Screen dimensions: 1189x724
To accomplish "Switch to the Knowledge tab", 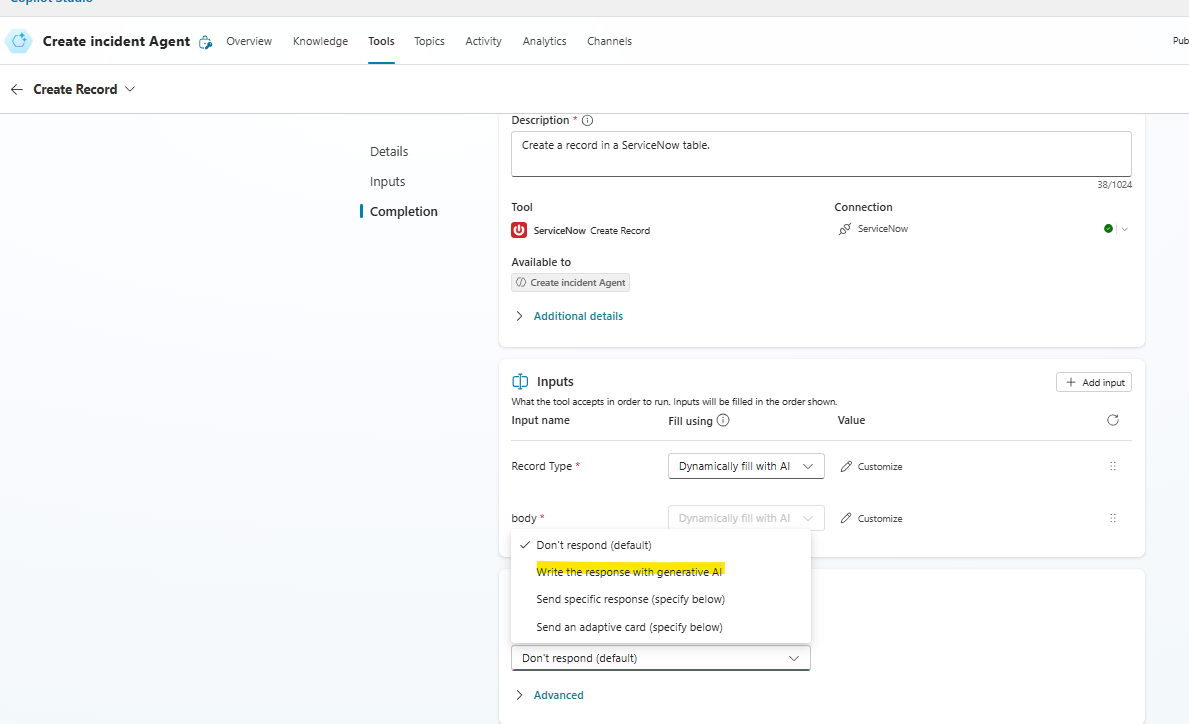I will [x=320, y=41].
